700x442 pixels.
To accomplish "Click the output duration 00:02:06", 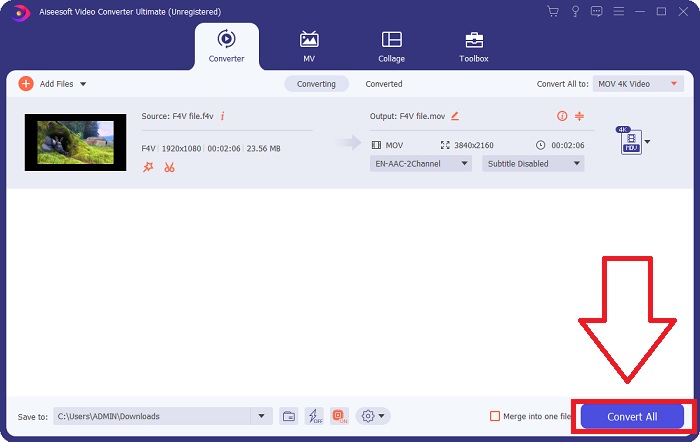I will pos(567,145).
